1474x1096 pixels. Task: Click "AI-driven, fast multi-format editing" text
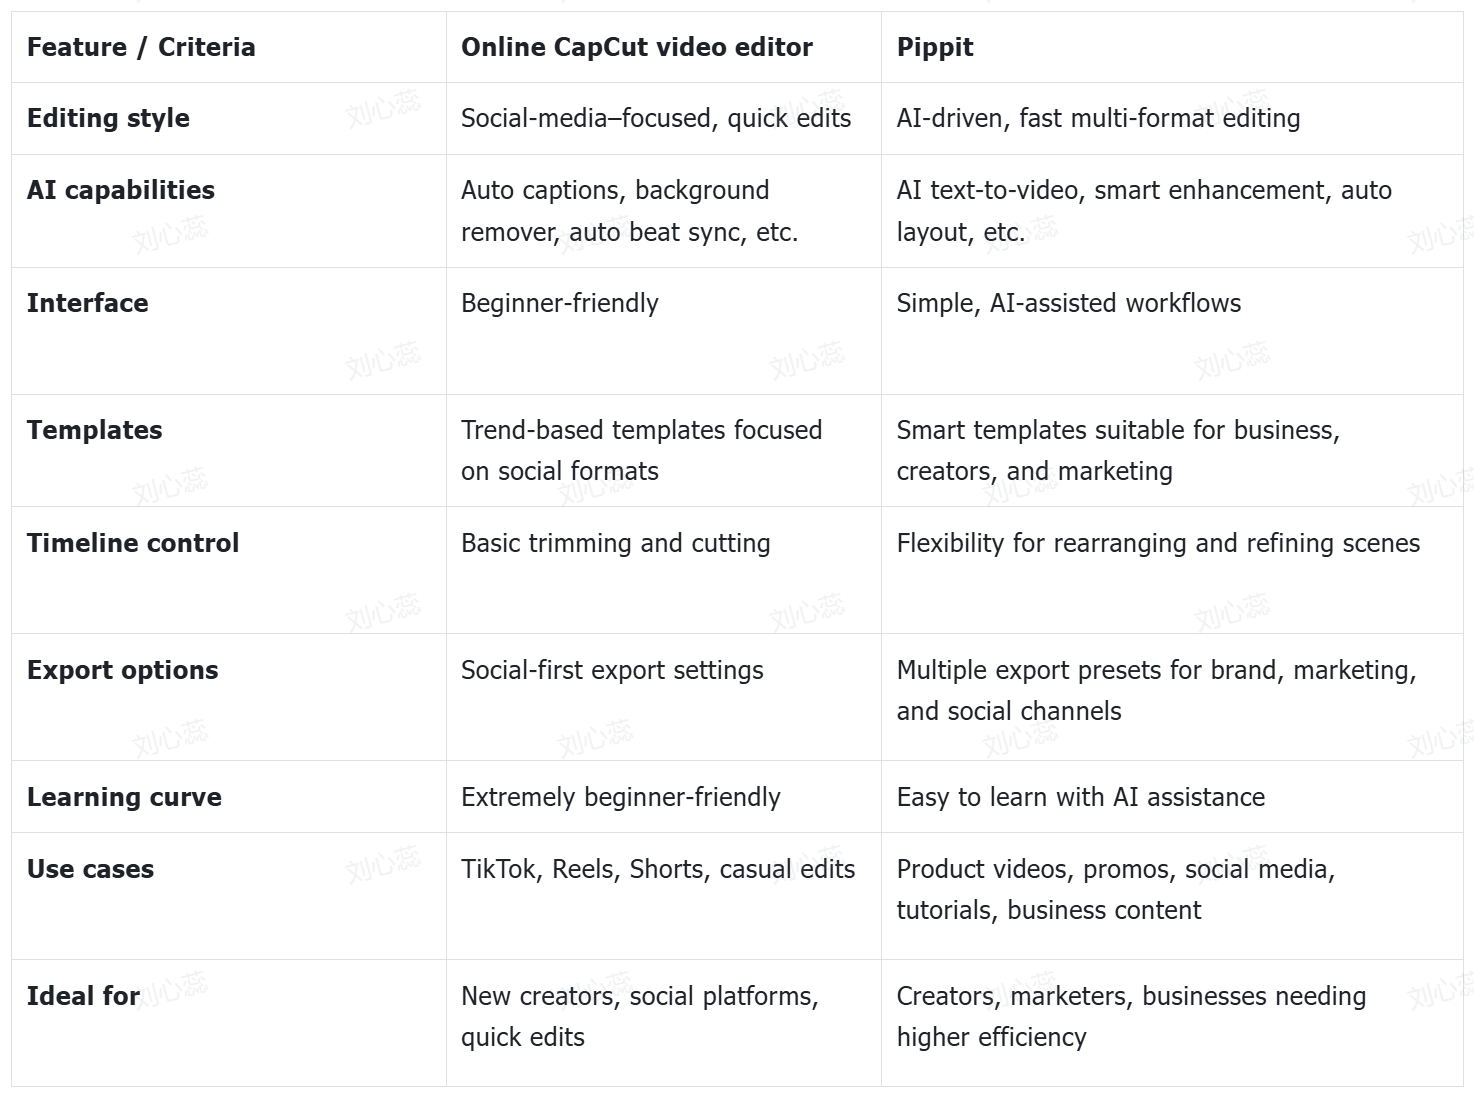pos(1098,118)
